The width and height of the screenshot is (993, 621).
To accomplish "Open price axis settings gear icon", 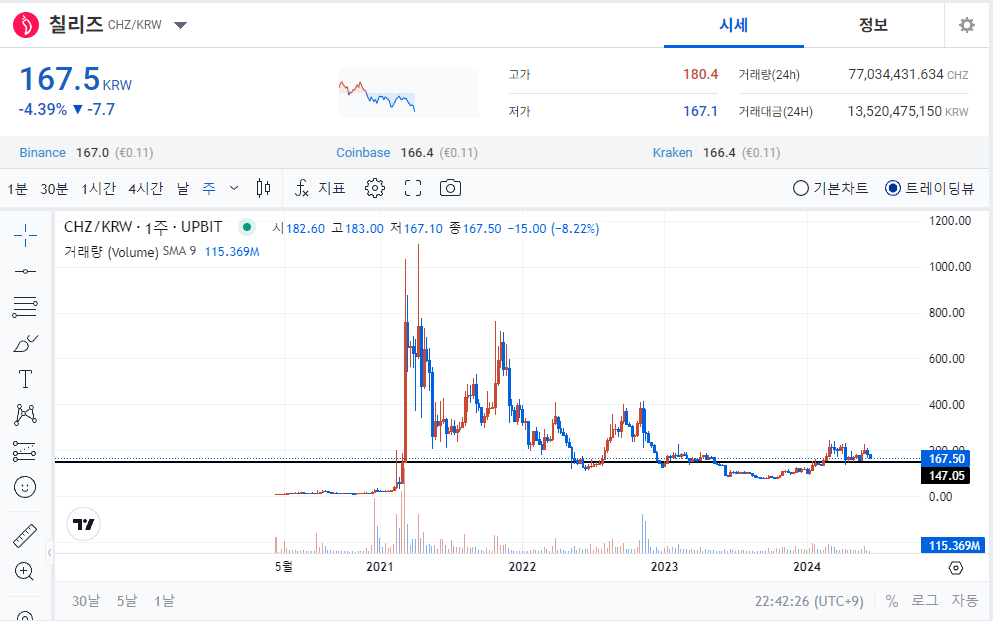I will (x=956, y=568).
